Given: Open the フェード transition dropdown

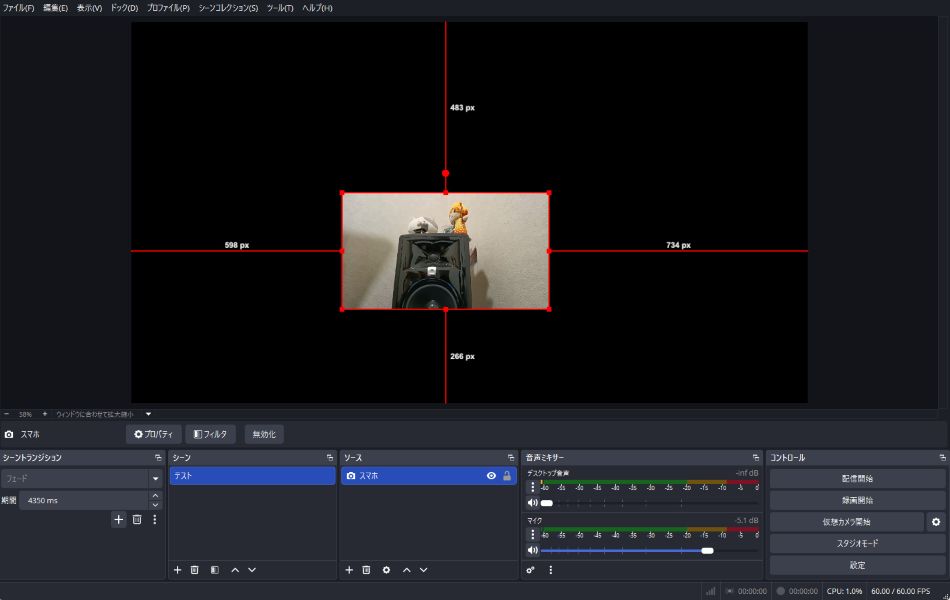Looking at the screenshot, I should point(155,479).
